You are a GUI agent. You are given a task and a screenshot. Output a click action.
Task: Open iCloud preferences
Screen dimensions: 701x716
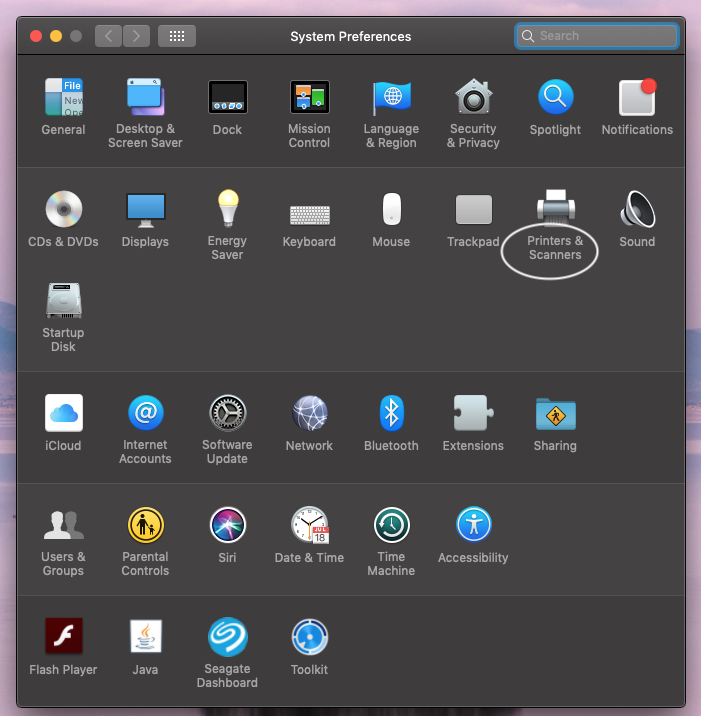(x=63, y=413)
